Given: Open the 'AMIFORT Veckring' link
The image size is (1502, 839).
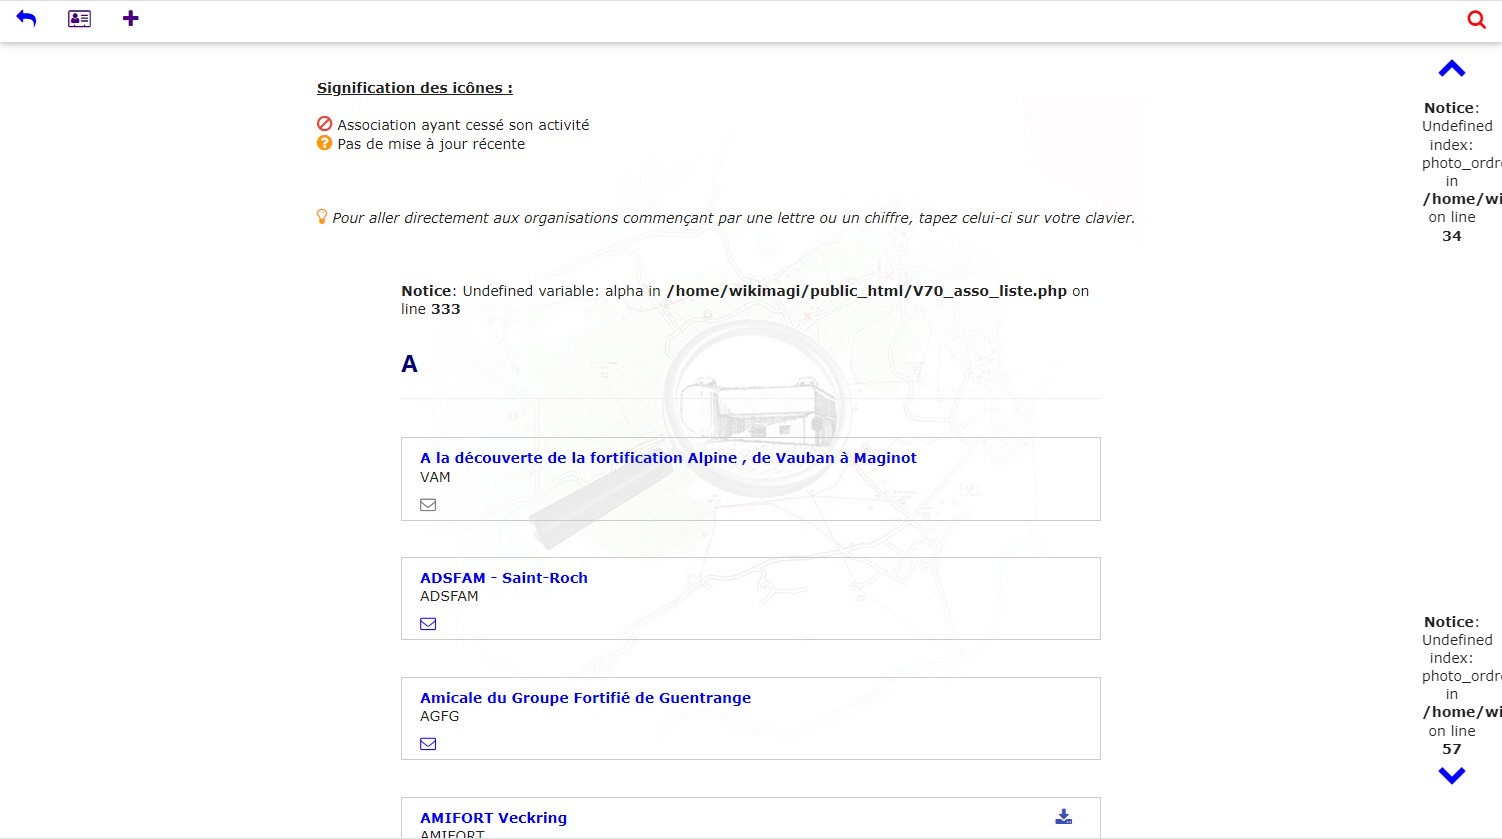Looking at the screenshot, I should (x=493, y=818).
